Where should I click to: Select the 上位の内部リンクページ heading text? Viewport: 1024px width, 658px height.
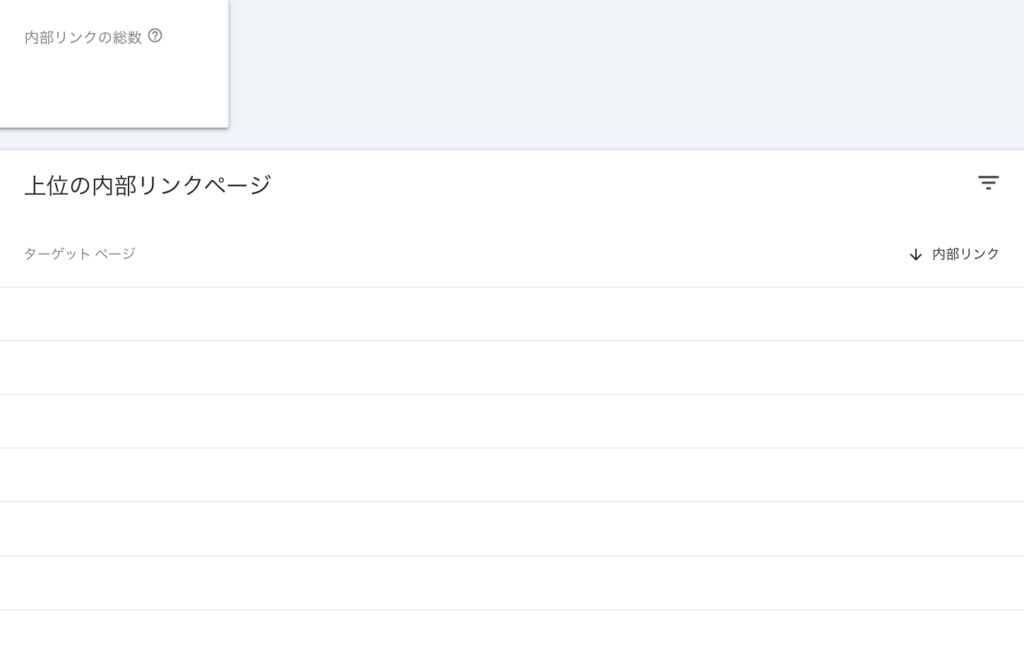(x=148, y=185)
